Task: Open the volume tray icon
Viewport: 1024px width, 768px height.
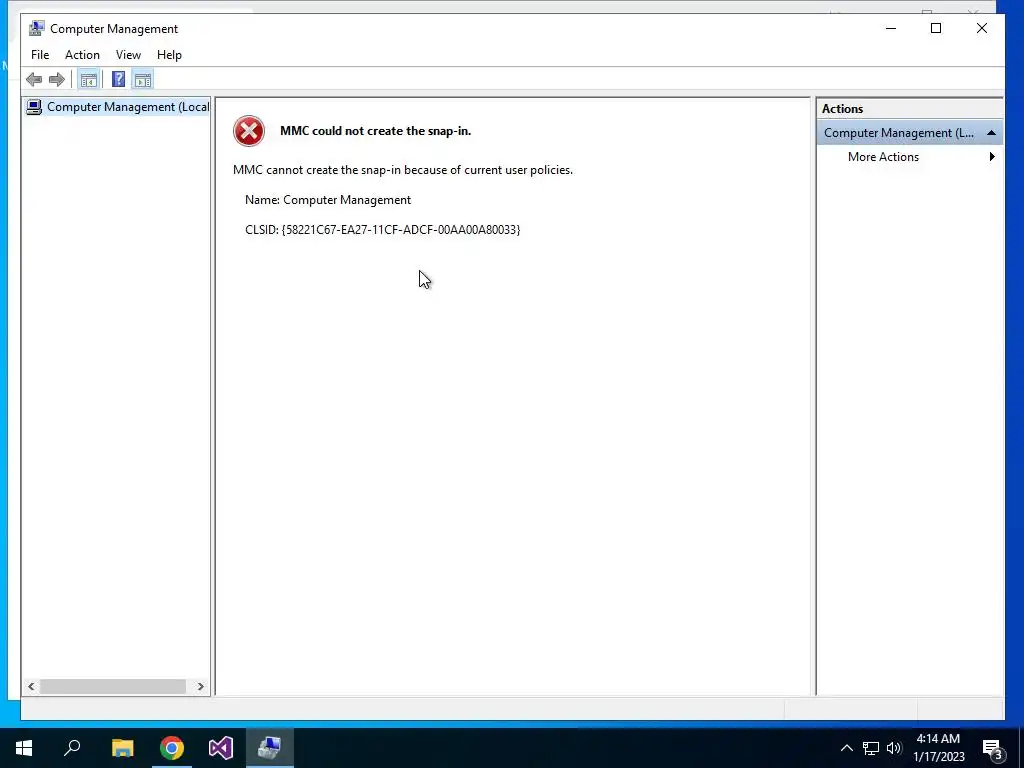Action: tap(894, 748)
